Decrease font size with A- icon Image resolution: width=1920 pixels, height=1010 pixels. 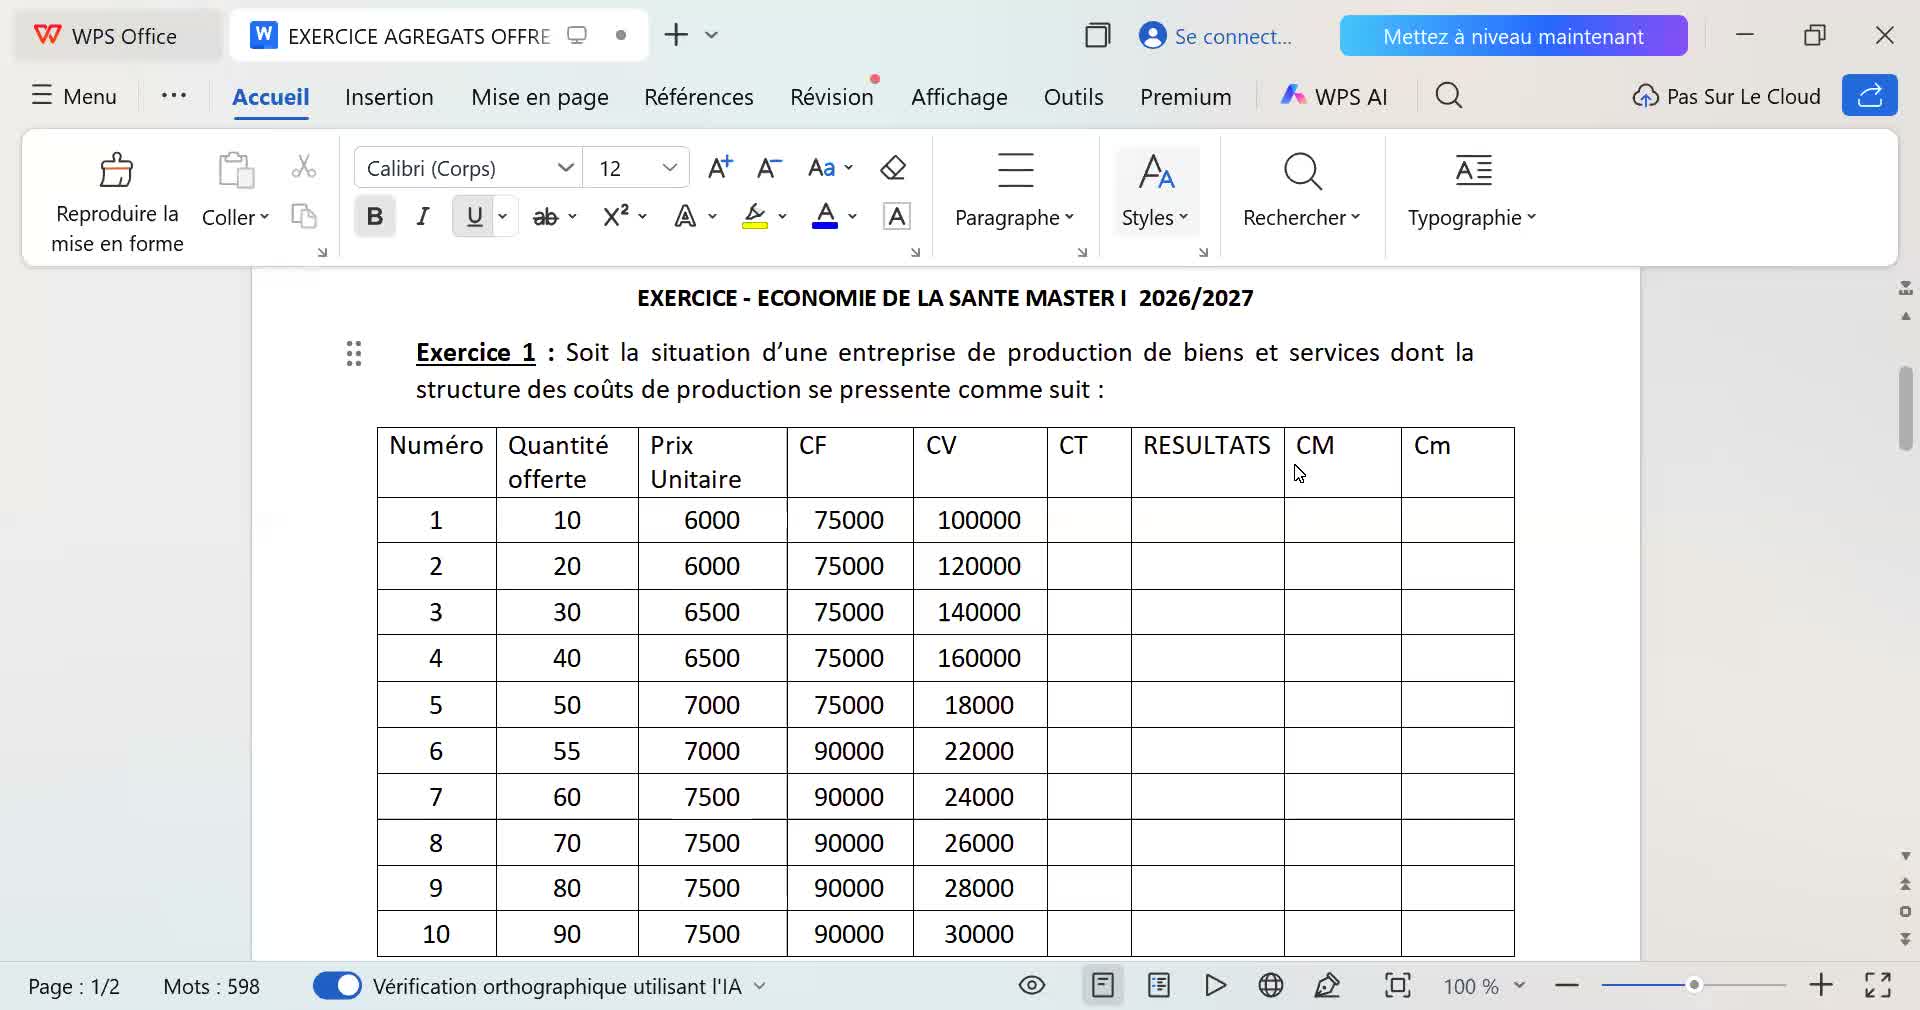(x=769, y=168)
